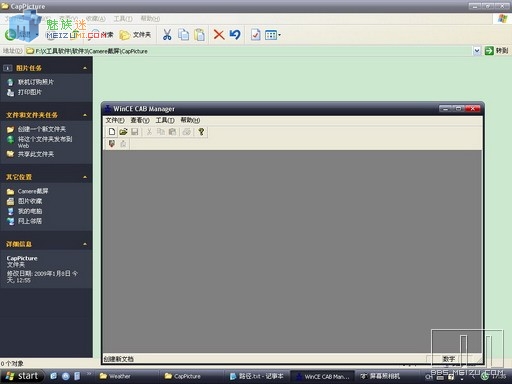Click the Windows start button
This screenshot has width=512, height=384.
22,376
